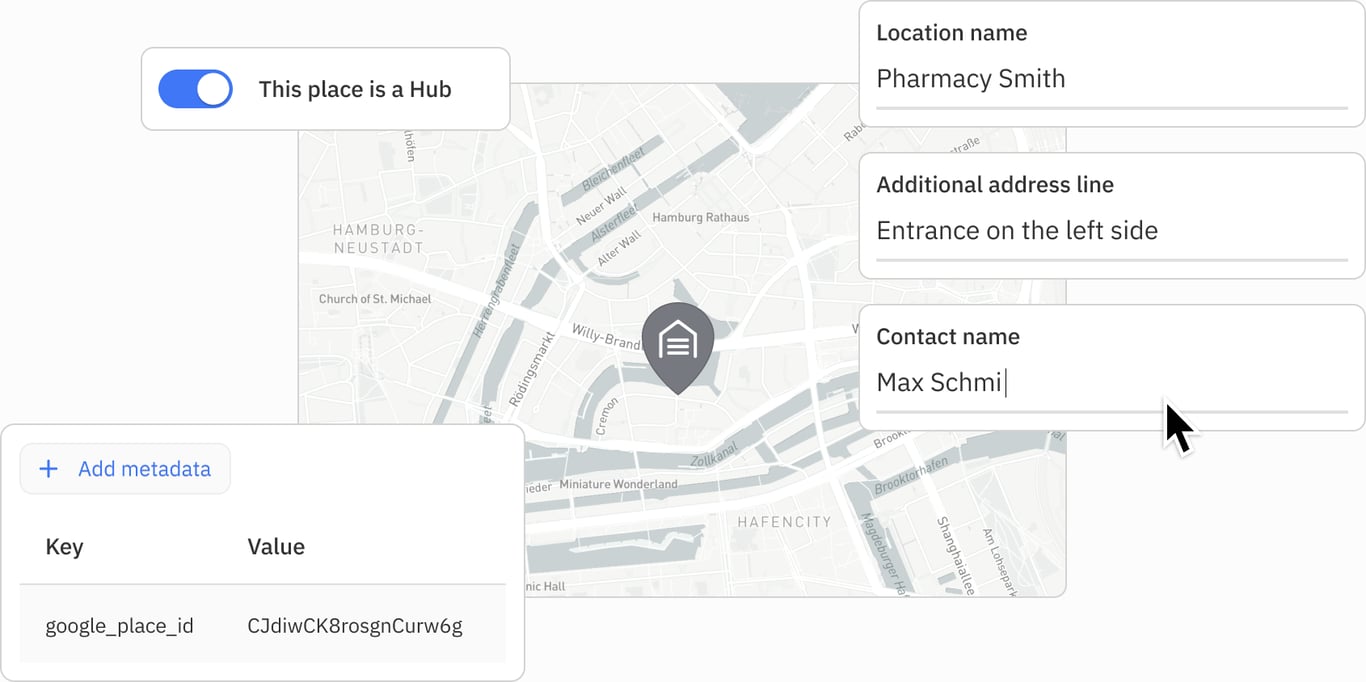This screenshot has height=682, width=1366.
Task: Click the HAMBURG-NEUSTADT district label
Action: click(x=378, y=238)
